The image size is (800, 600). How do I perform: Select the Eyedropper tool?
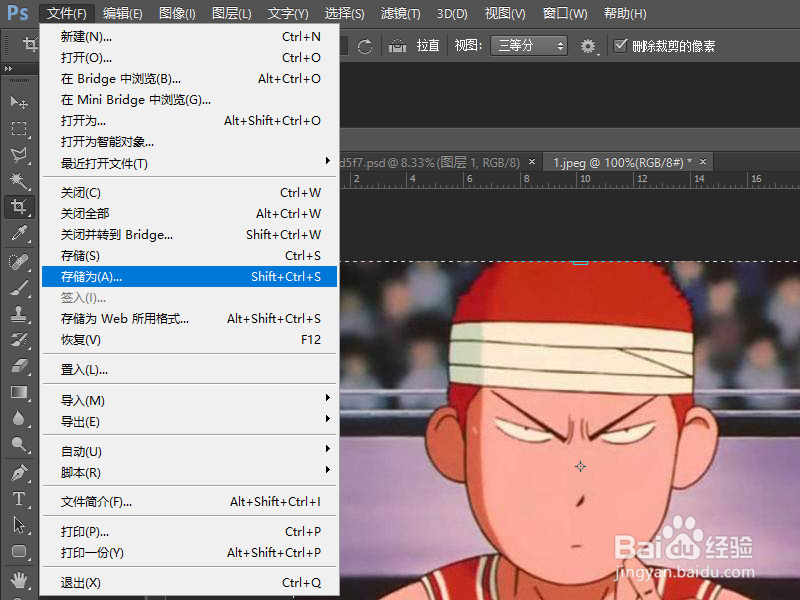[x=19, y=233]
